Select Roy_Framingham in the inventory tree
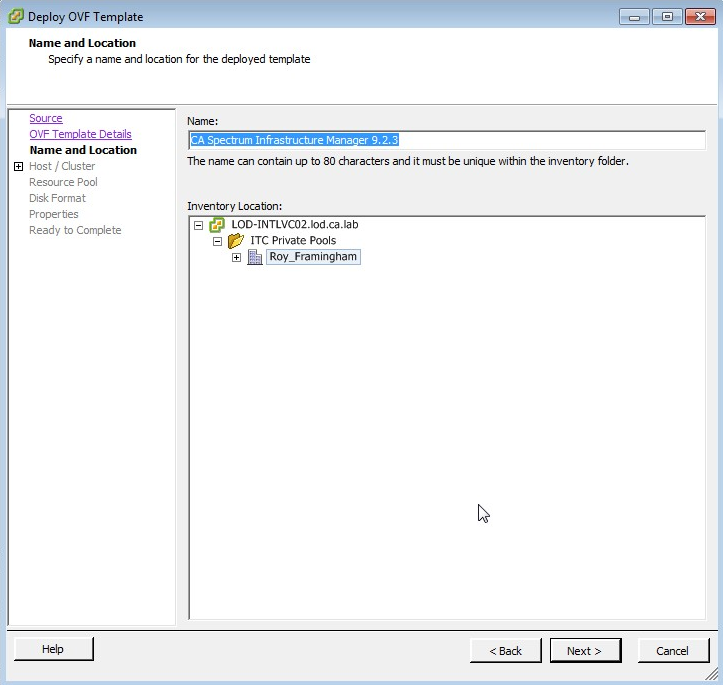 (x=313, y=257)
